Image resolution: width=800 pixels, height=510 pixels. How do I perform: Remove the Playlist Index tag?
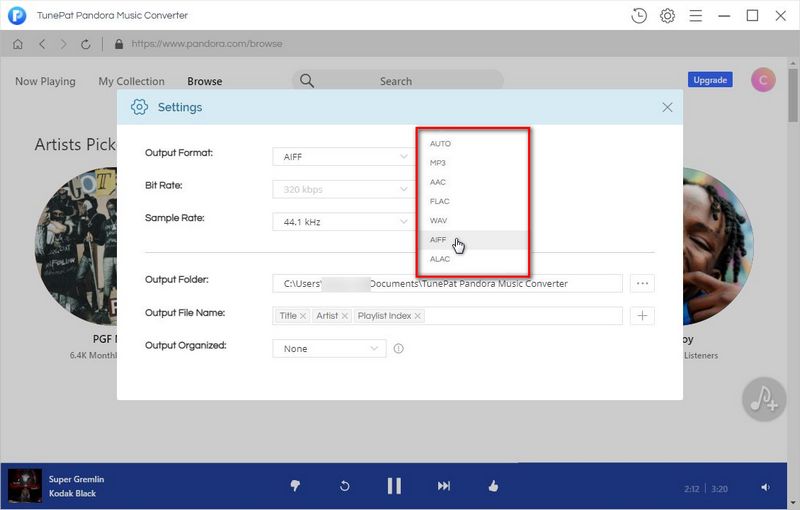coord(418,316)
